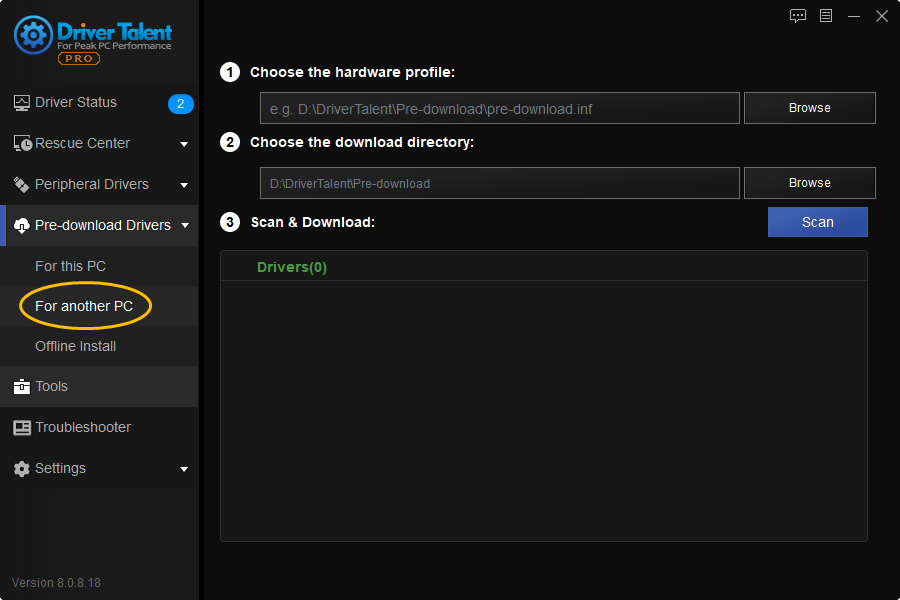Click the Driver Talent gear logo

pyautogui.click(x=33, y=35)
